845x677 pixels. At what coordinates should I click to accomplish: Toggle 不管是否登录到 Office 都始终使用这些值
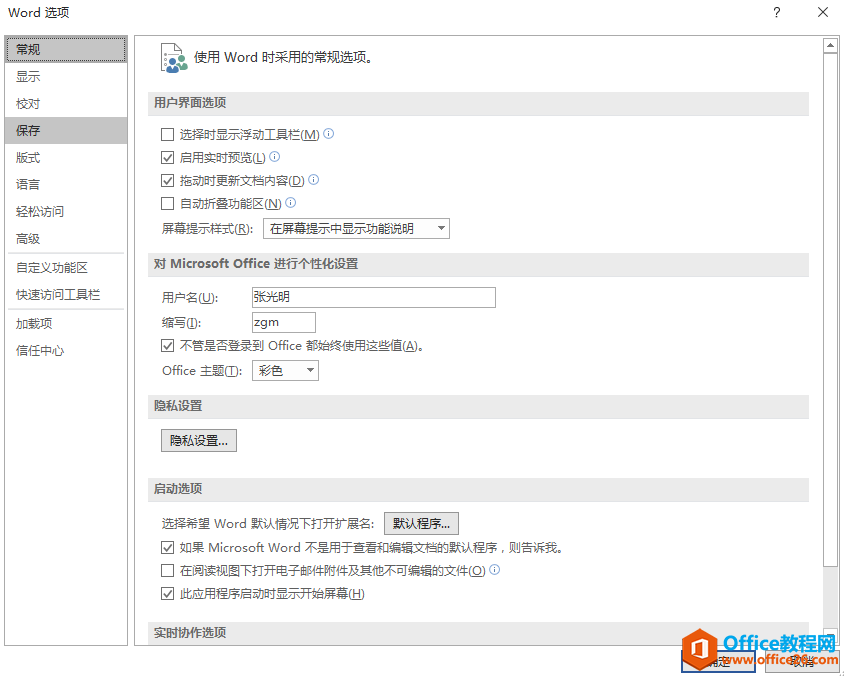point(168,346)
